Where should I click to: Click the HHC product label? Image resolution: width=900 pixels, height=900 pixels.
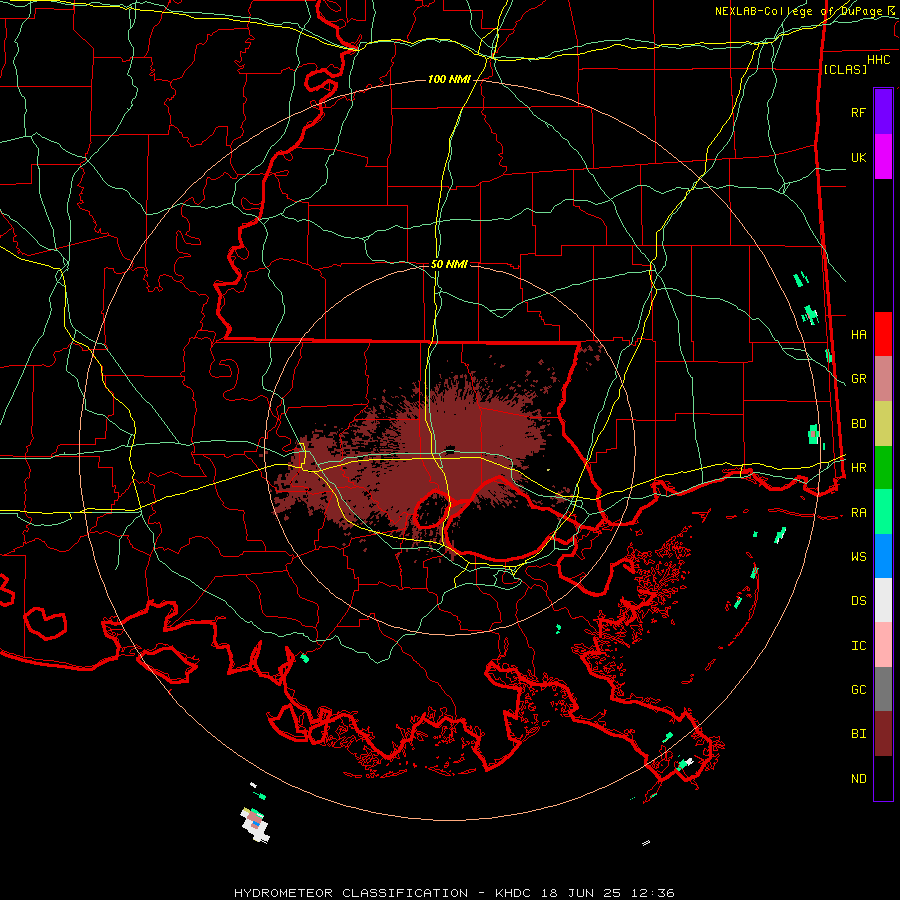click(x=878, y=60)
